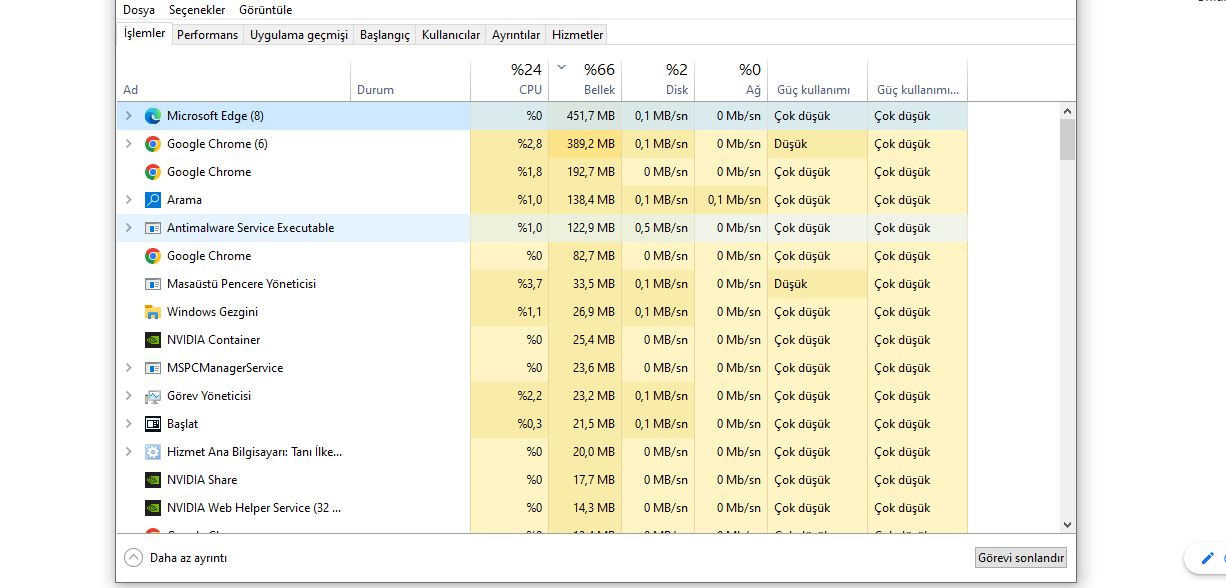1226x588 pixels.
Task: Click the Görevi sonlandır button
Action: click(1021, 558)
